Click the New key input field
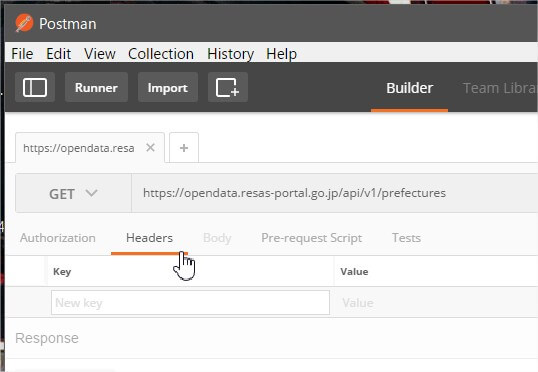 190,303
